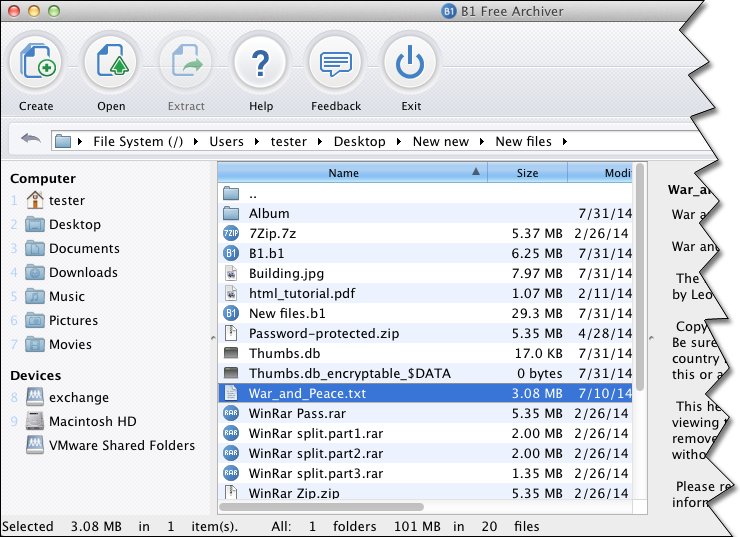Click the Feedback speech bubble icon

point(335,64)
